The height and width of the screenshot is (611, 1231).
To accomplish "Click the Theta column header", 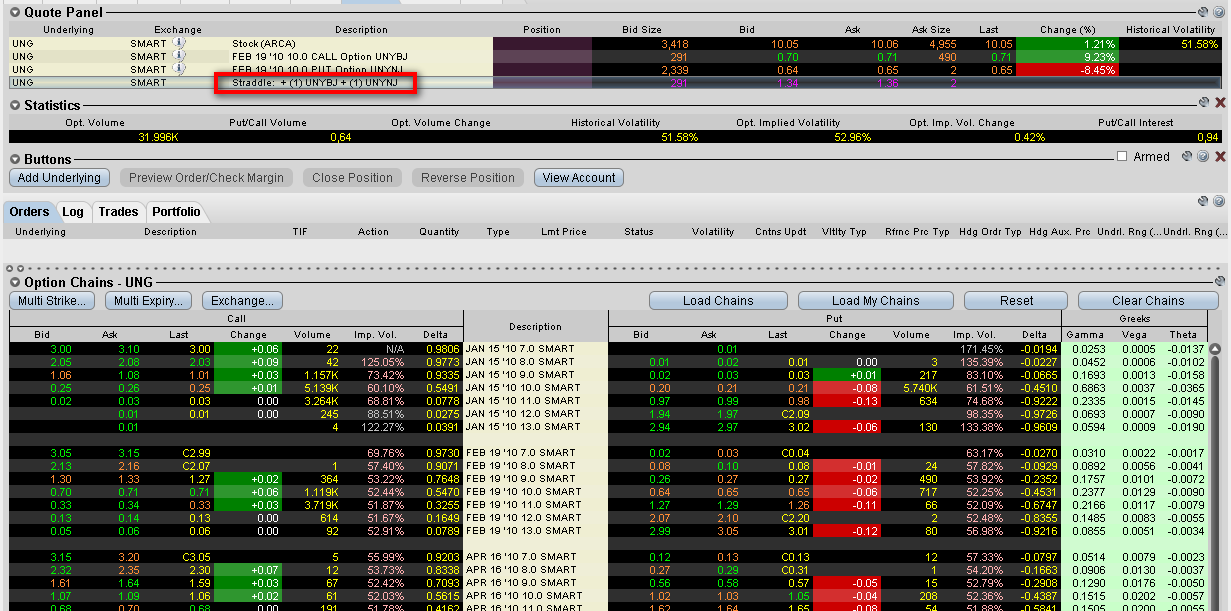I will click(1181, 335).
